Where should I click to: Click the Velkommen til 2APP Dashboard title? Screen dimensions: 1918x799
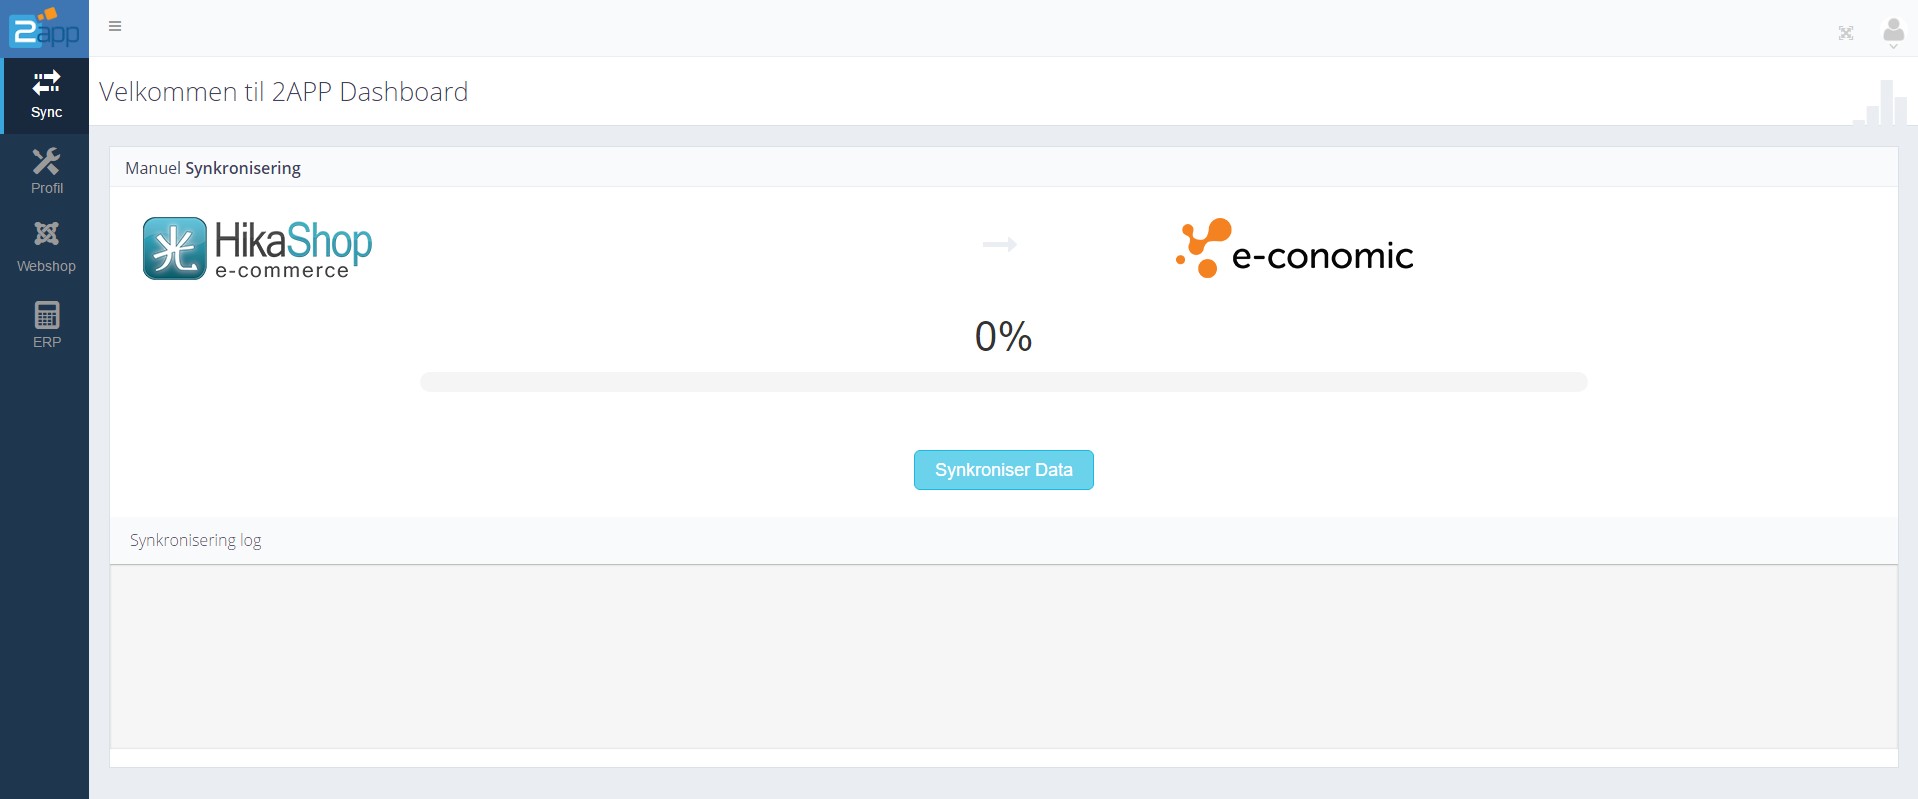284,92
